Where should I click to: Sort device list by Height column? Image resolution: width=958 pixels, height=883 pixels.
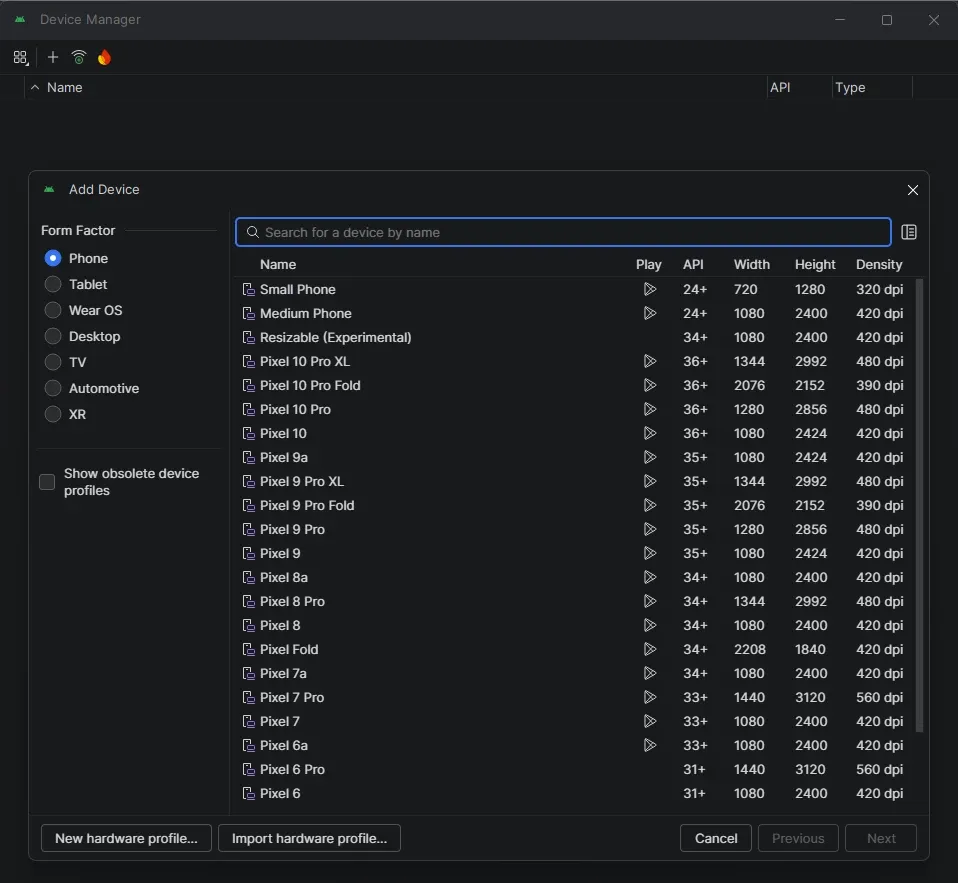[815, 265]
